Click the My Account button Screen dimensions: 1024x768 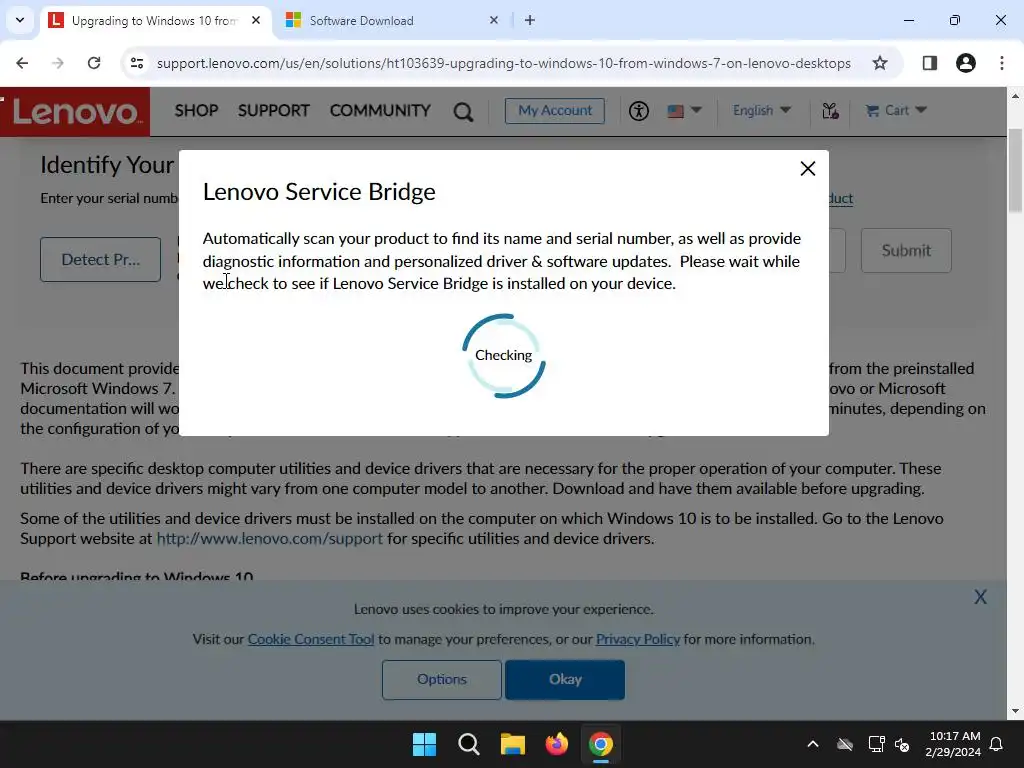point(554,110)
